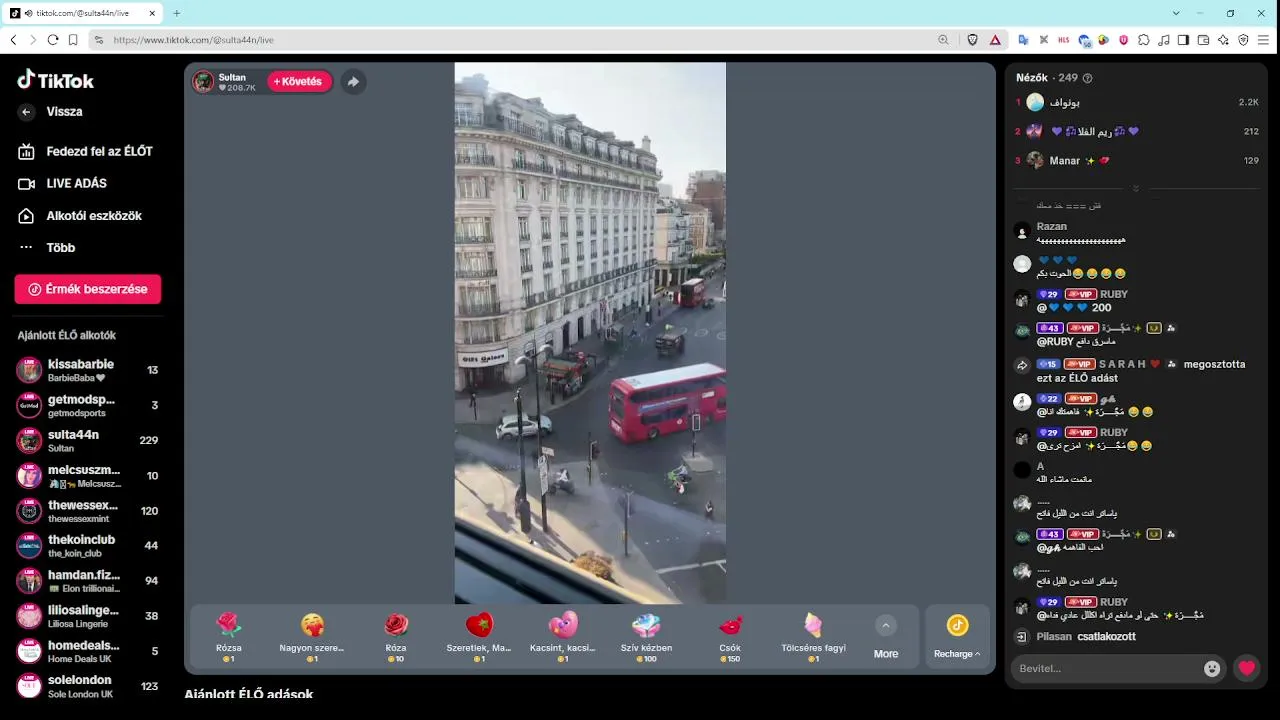Send a heart like
Image resolution: width=1280 pixels, height=720 pixels.
tap(1246, 668)
